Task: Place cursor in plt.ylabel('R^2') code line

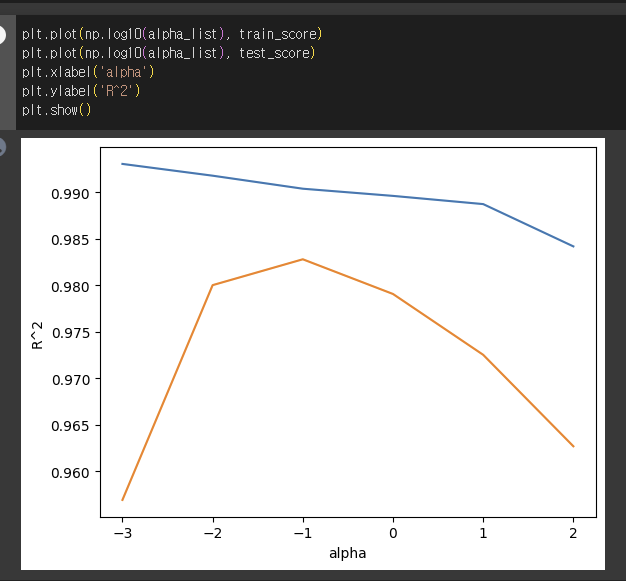Action: 81,91
